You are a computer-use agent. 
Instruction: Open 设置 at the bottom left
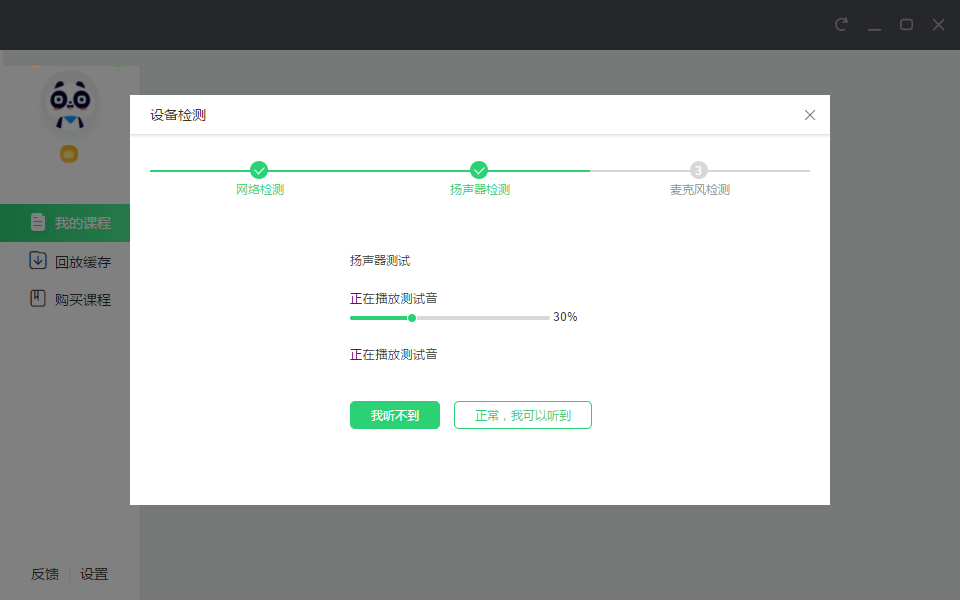pyautogui.click(x=94, y=574)
